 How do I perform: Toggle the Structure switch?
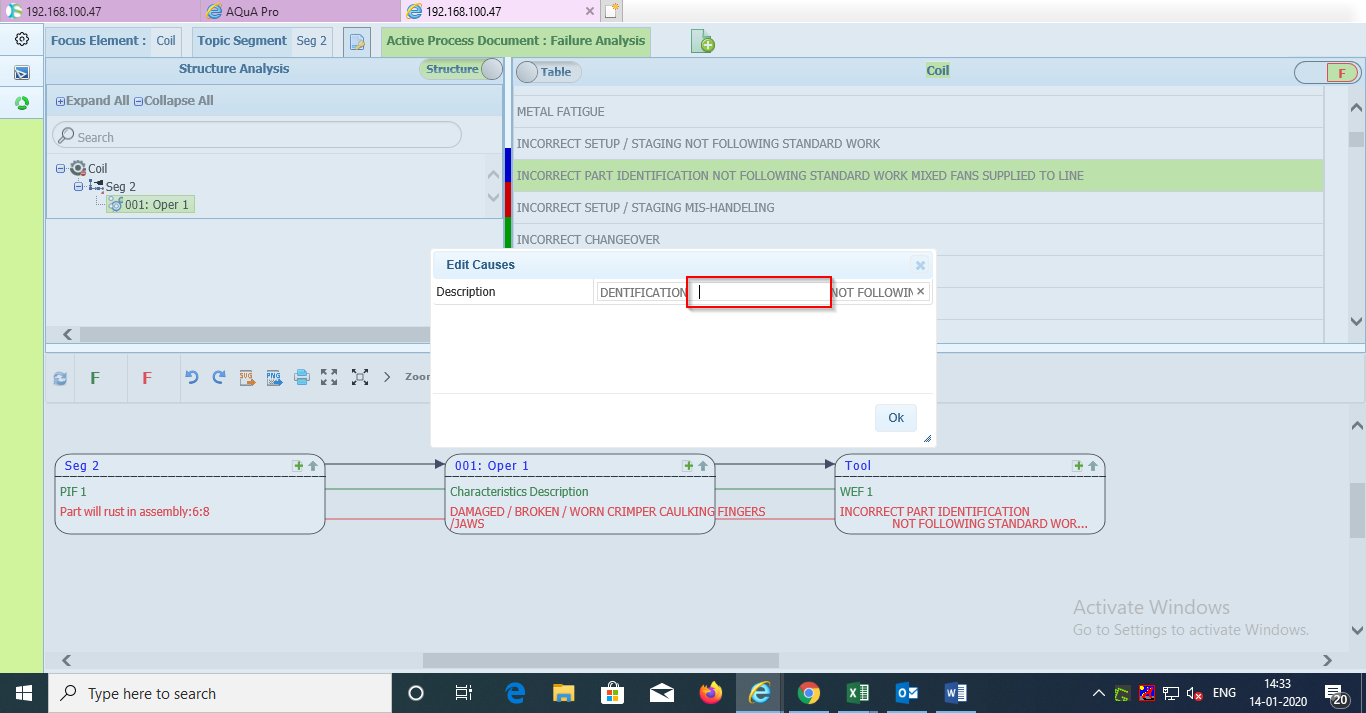coord(462,69)
